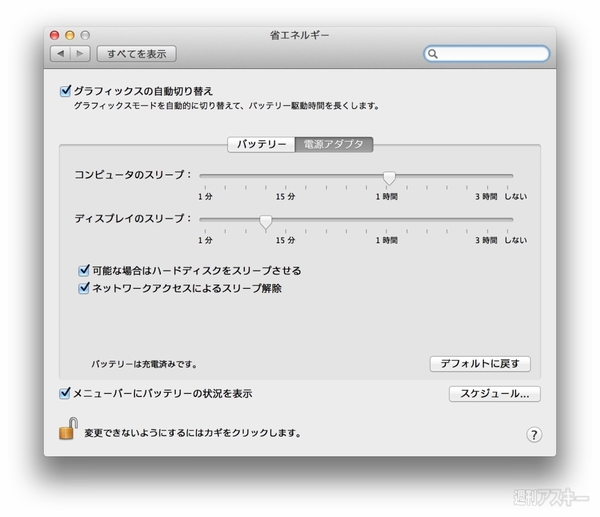Viewport: 600px width, 517px height.
Task: Click the デフォルトに戻す button
Action: [480, 364]
